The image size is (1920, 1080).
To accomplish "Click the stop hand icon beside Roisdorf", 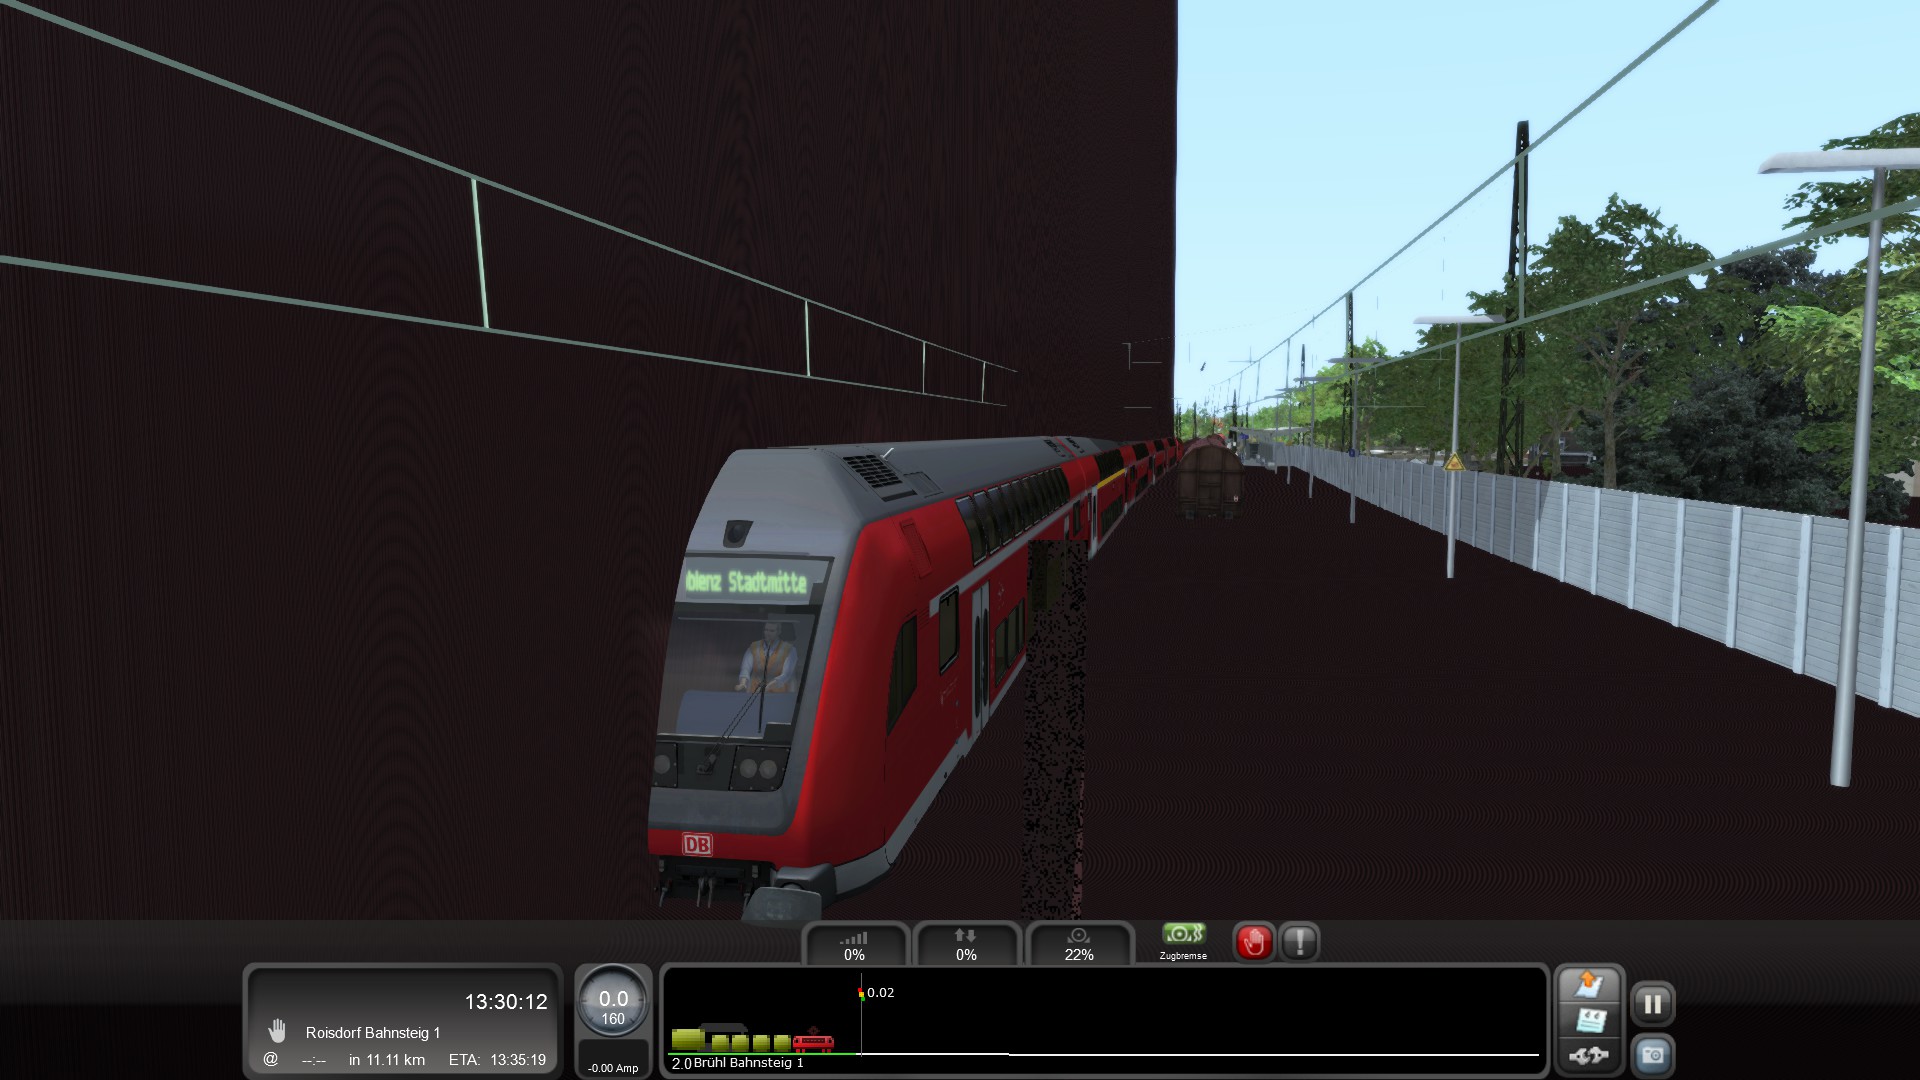I will tap(277, 1032).
